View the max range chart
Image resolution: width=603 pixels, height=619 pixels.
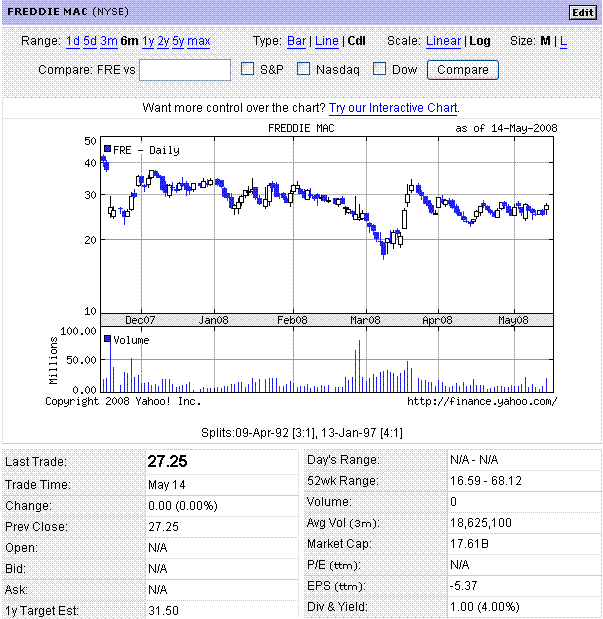(x=199, y=41)
